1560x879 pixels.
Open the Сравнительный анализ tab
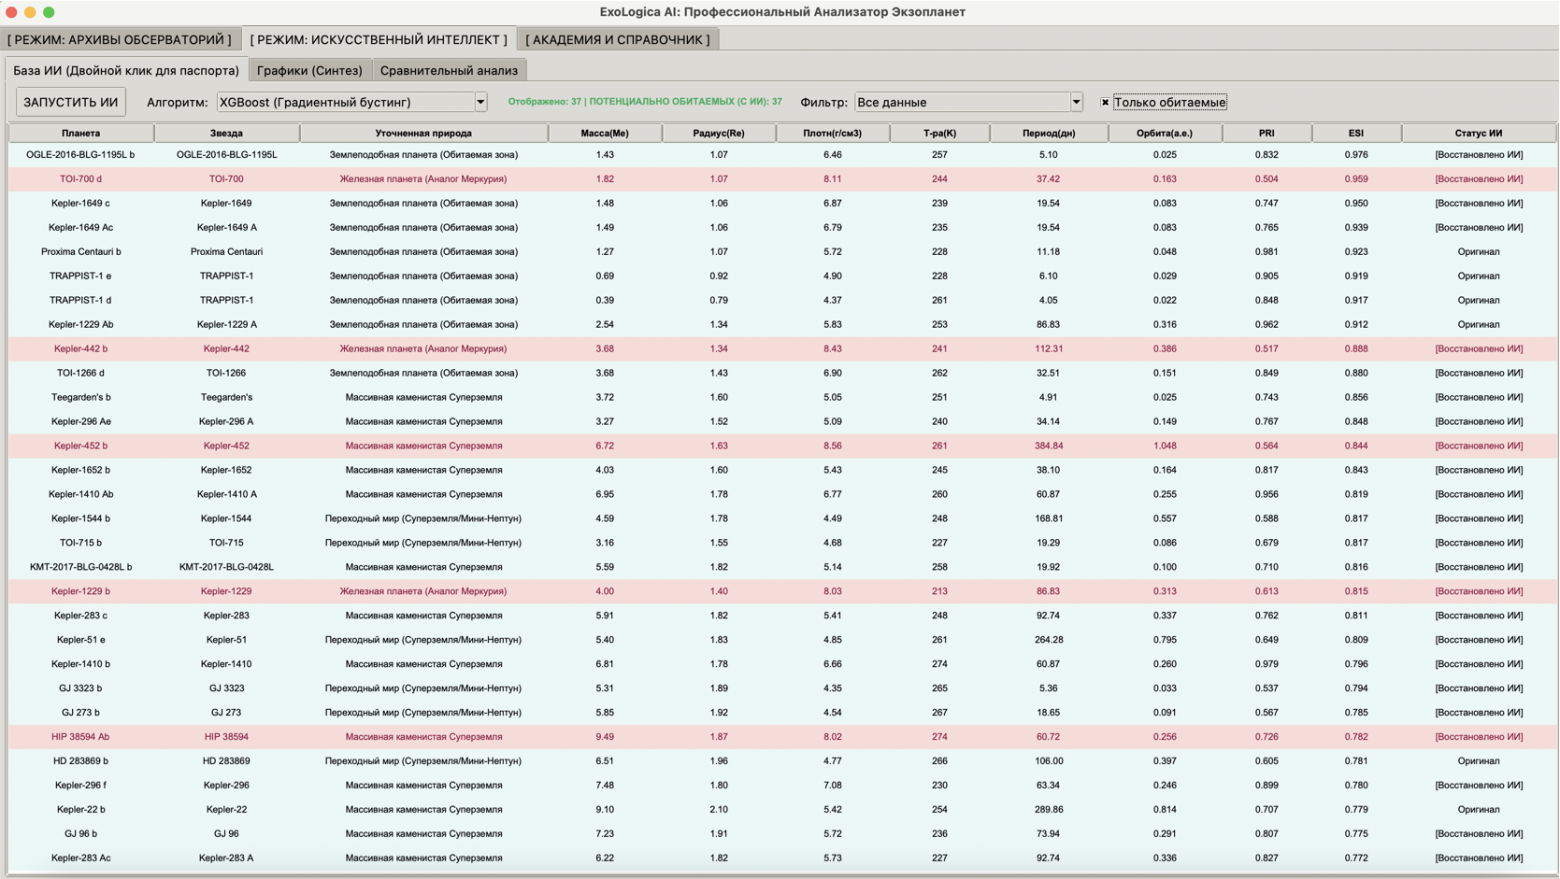coord(448,71)
